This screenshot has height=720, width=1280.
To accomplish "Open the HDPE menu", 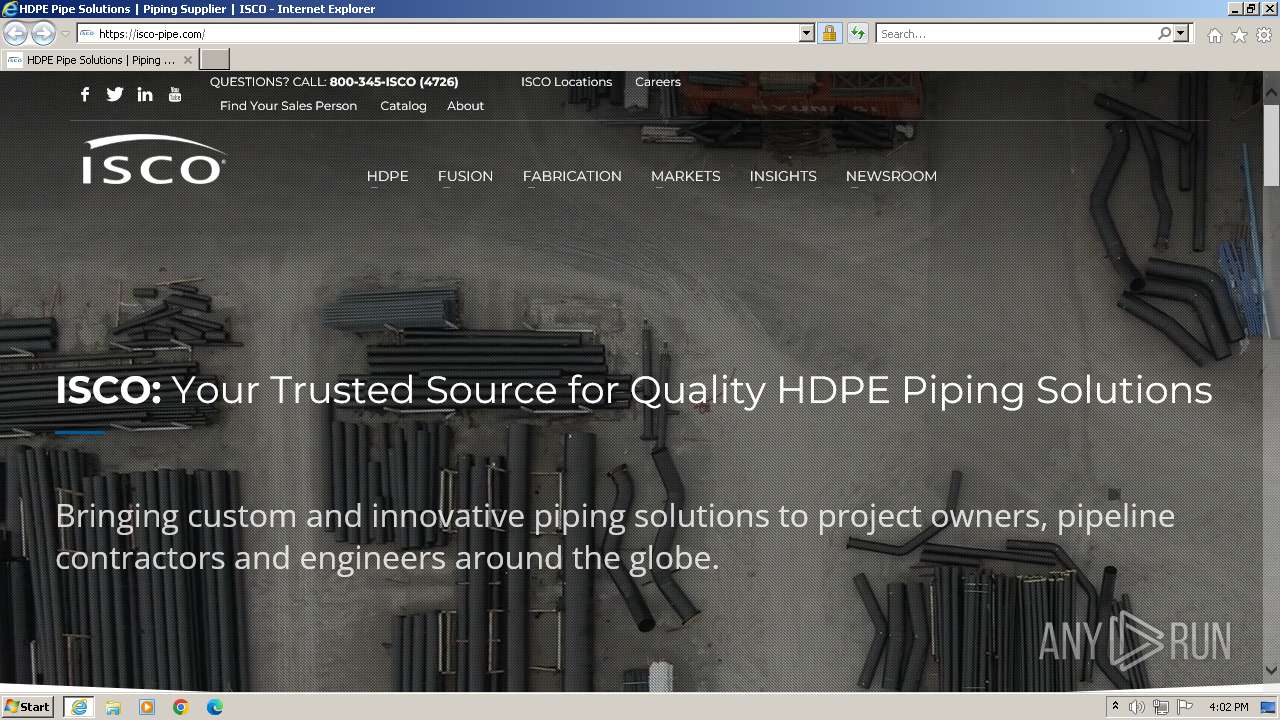I will click(x=387, y=176).
